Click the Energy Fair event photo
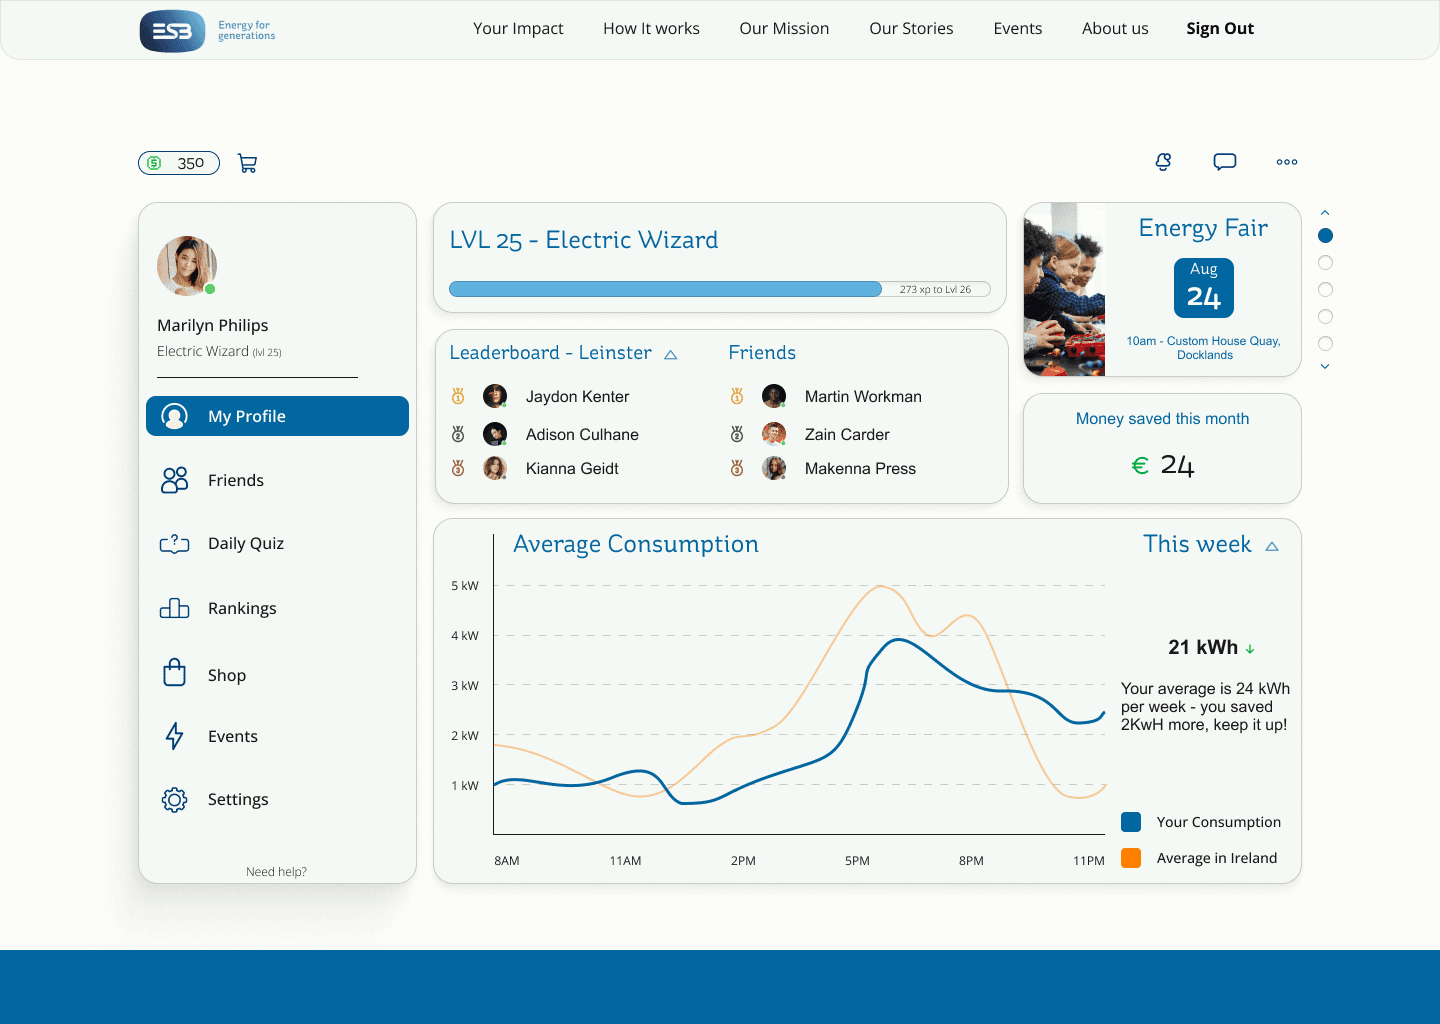This screenshot has height=1024, width=1440. 1064,290
